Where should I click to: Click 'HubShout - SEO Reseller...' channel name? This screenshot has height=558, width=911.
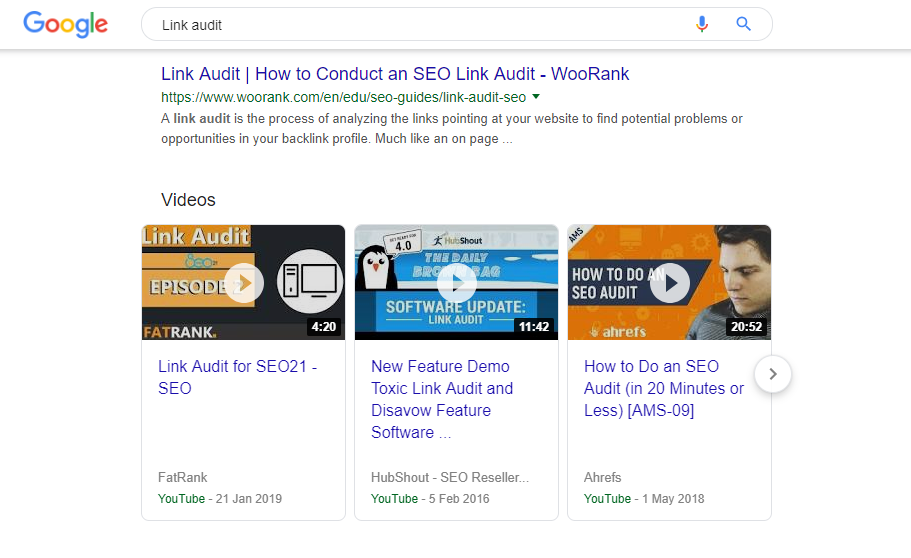450,477
